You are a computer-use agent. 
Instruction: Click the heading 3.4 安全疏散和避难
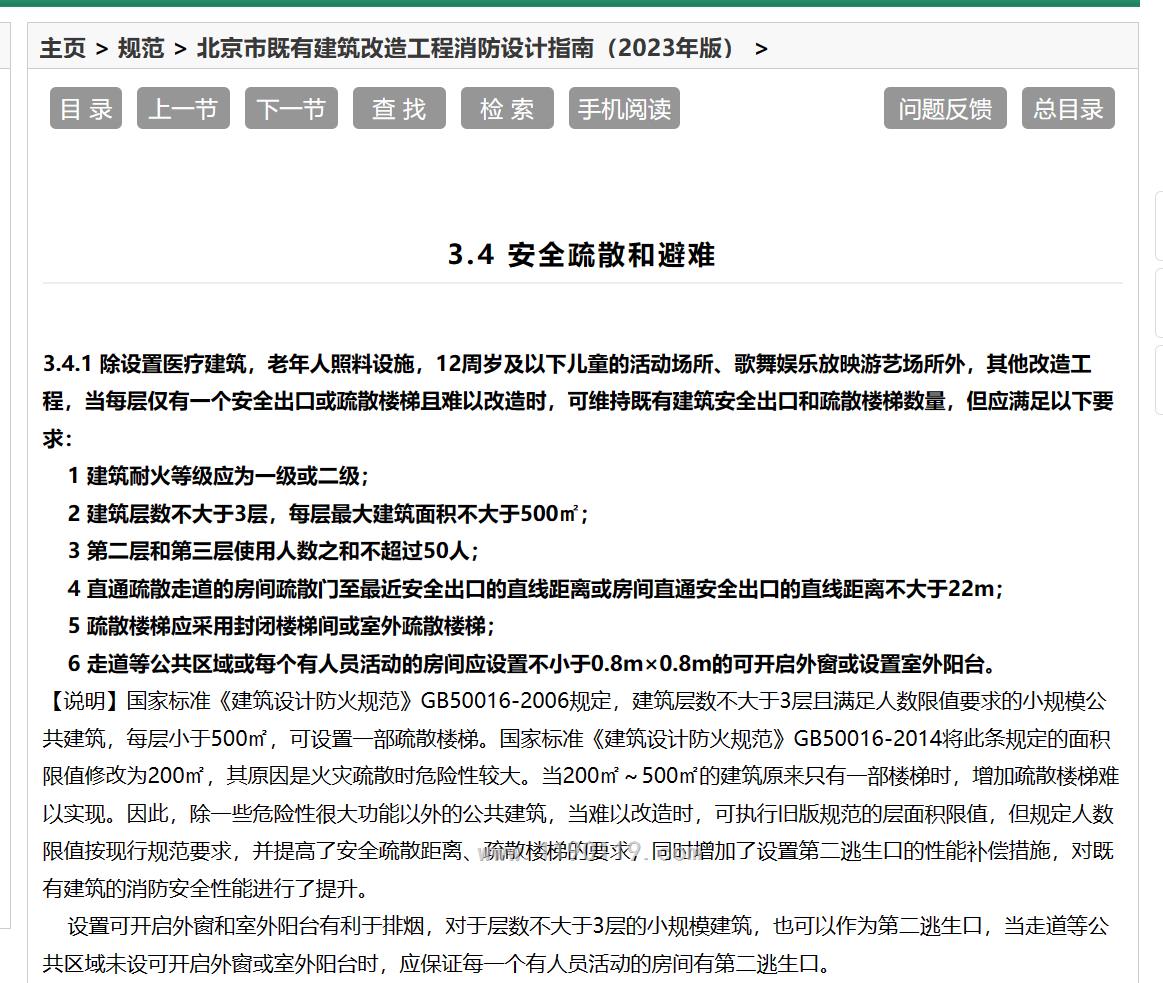[x=582, y=254]
